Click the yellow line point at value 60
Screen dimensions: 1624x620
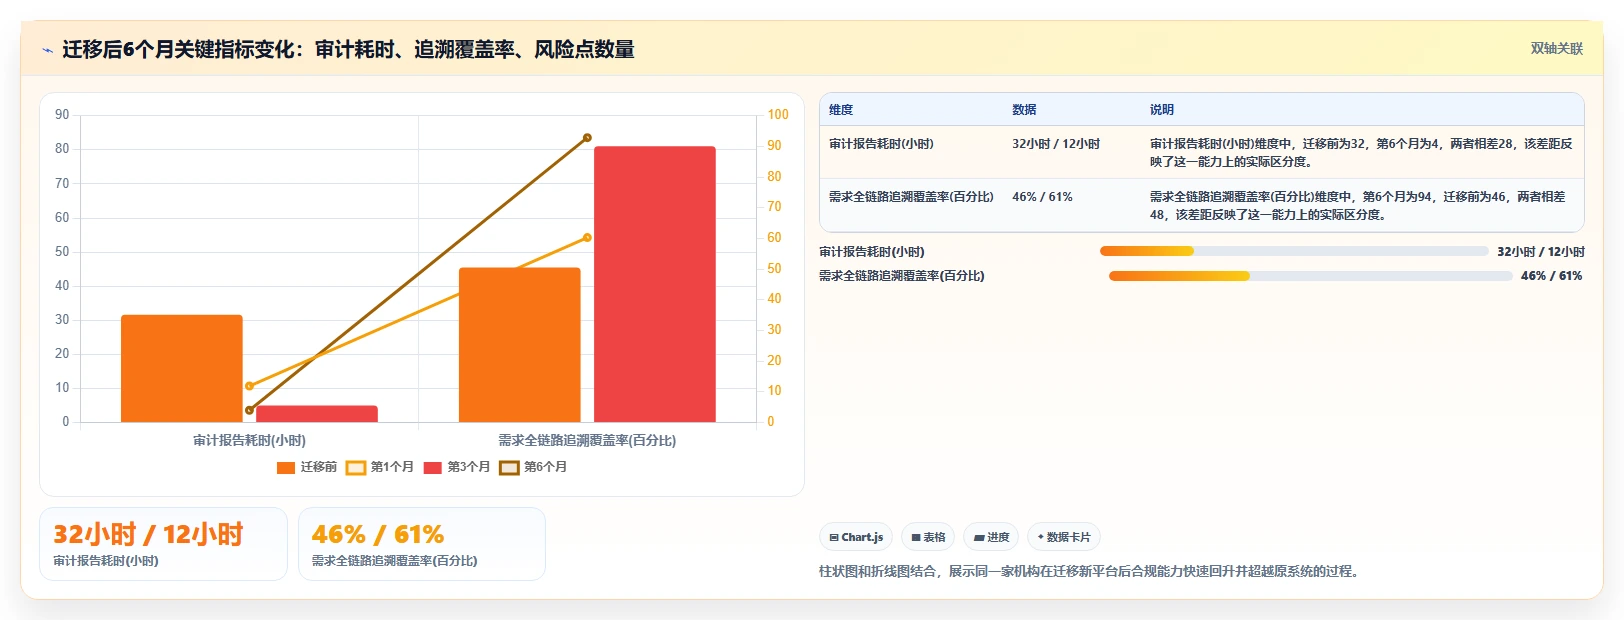coord(587,237)
